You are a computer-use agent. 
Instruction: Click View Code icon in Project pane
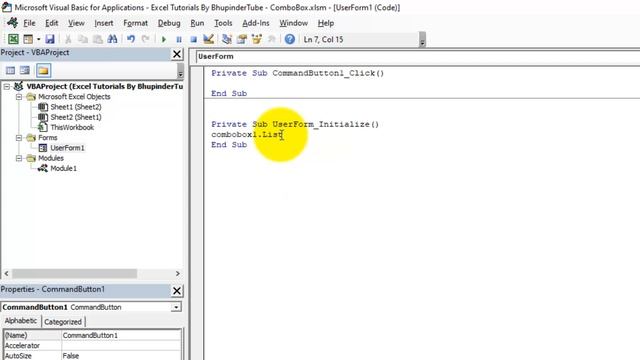(10, 71)
